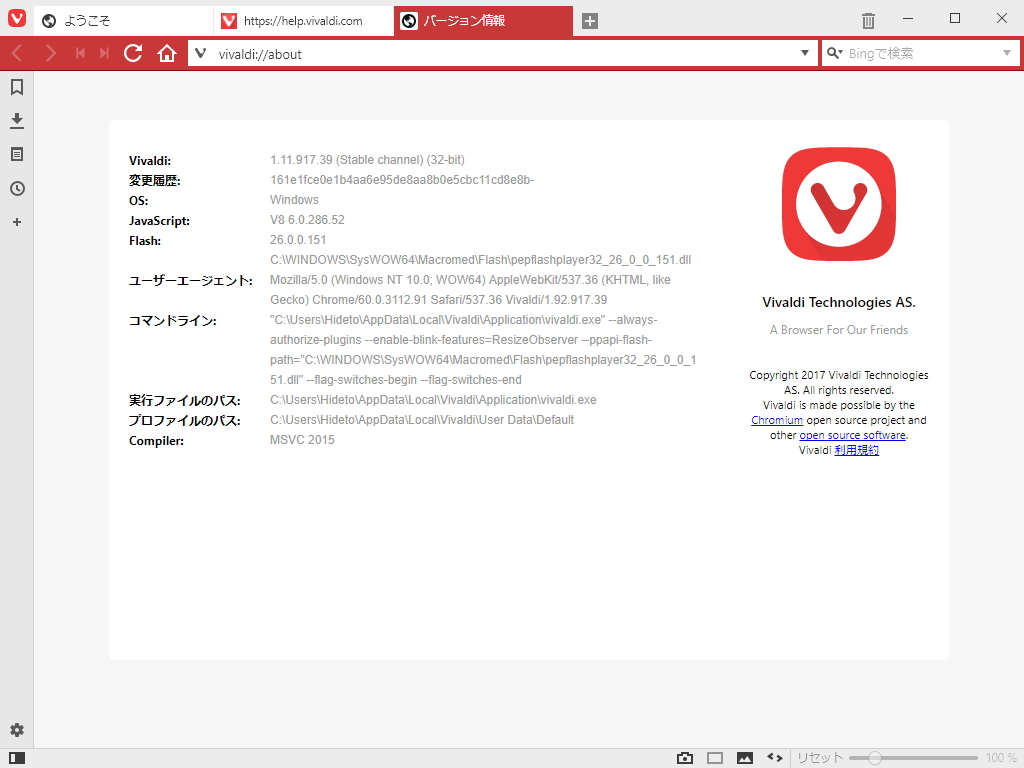Open the address bar history dropdown
The width and height of the screenshot is (1024, 768).
coord(806,53)
